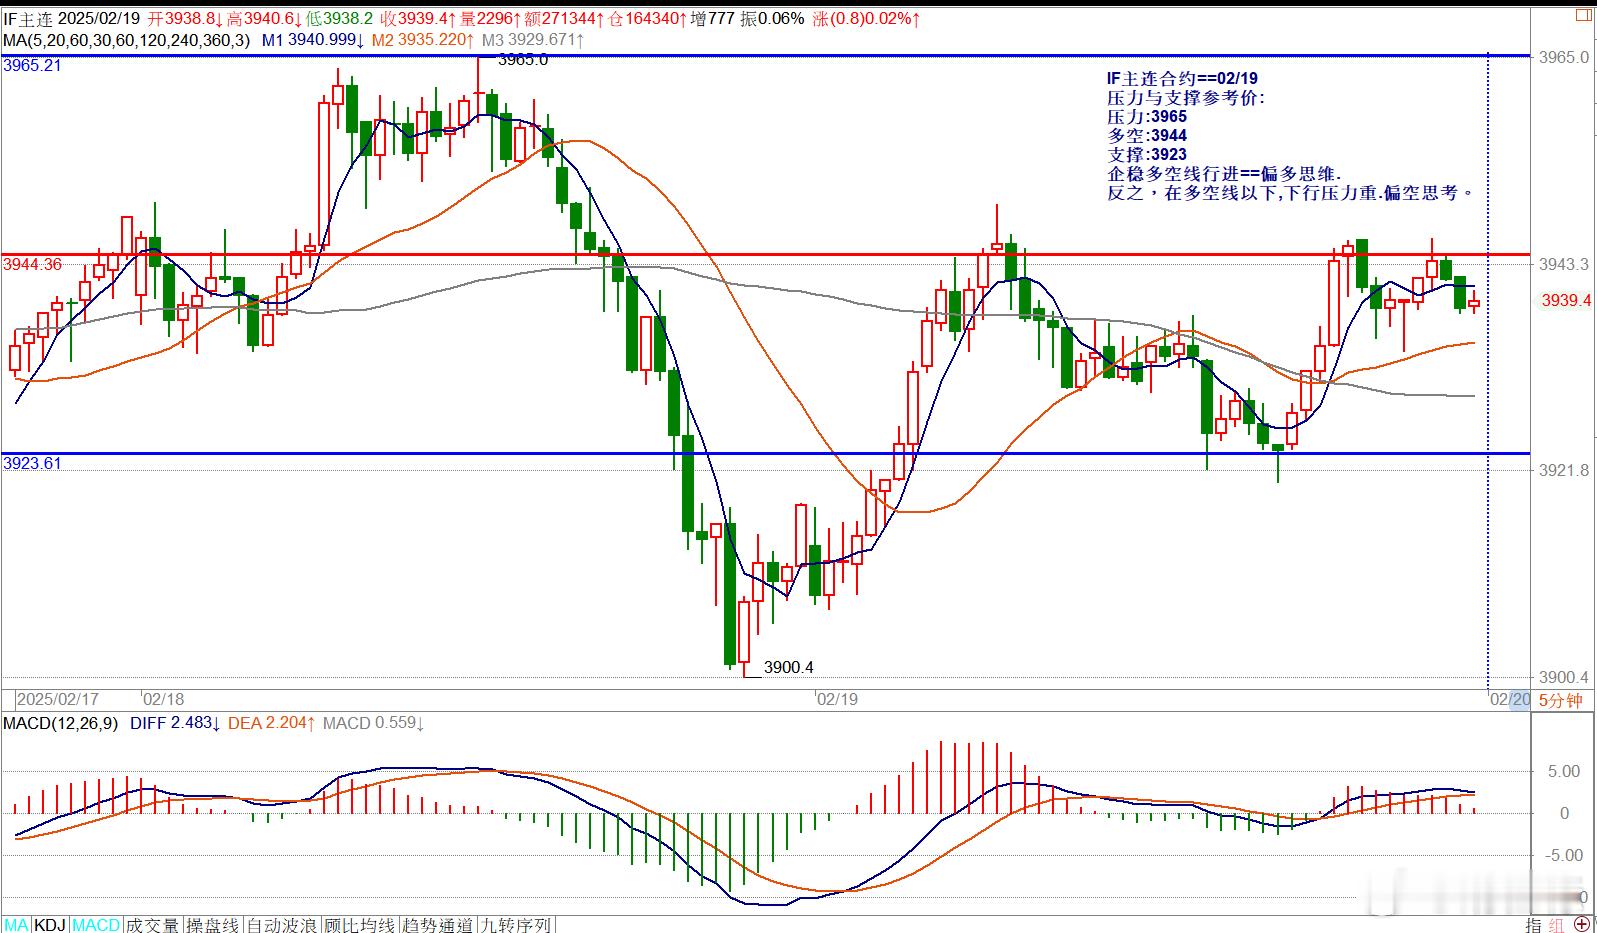Select the 顾比均线 tab

click(360, 925)
